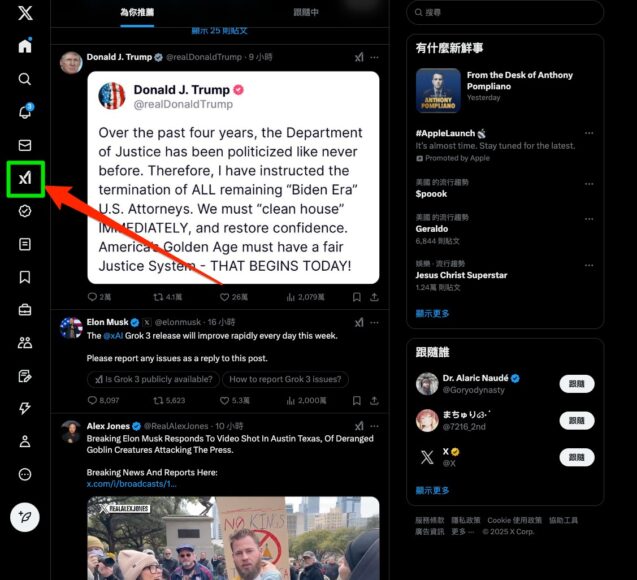The image size is (637, 580).
Task: Switch to the Following tab
Action: click(306, 13)
